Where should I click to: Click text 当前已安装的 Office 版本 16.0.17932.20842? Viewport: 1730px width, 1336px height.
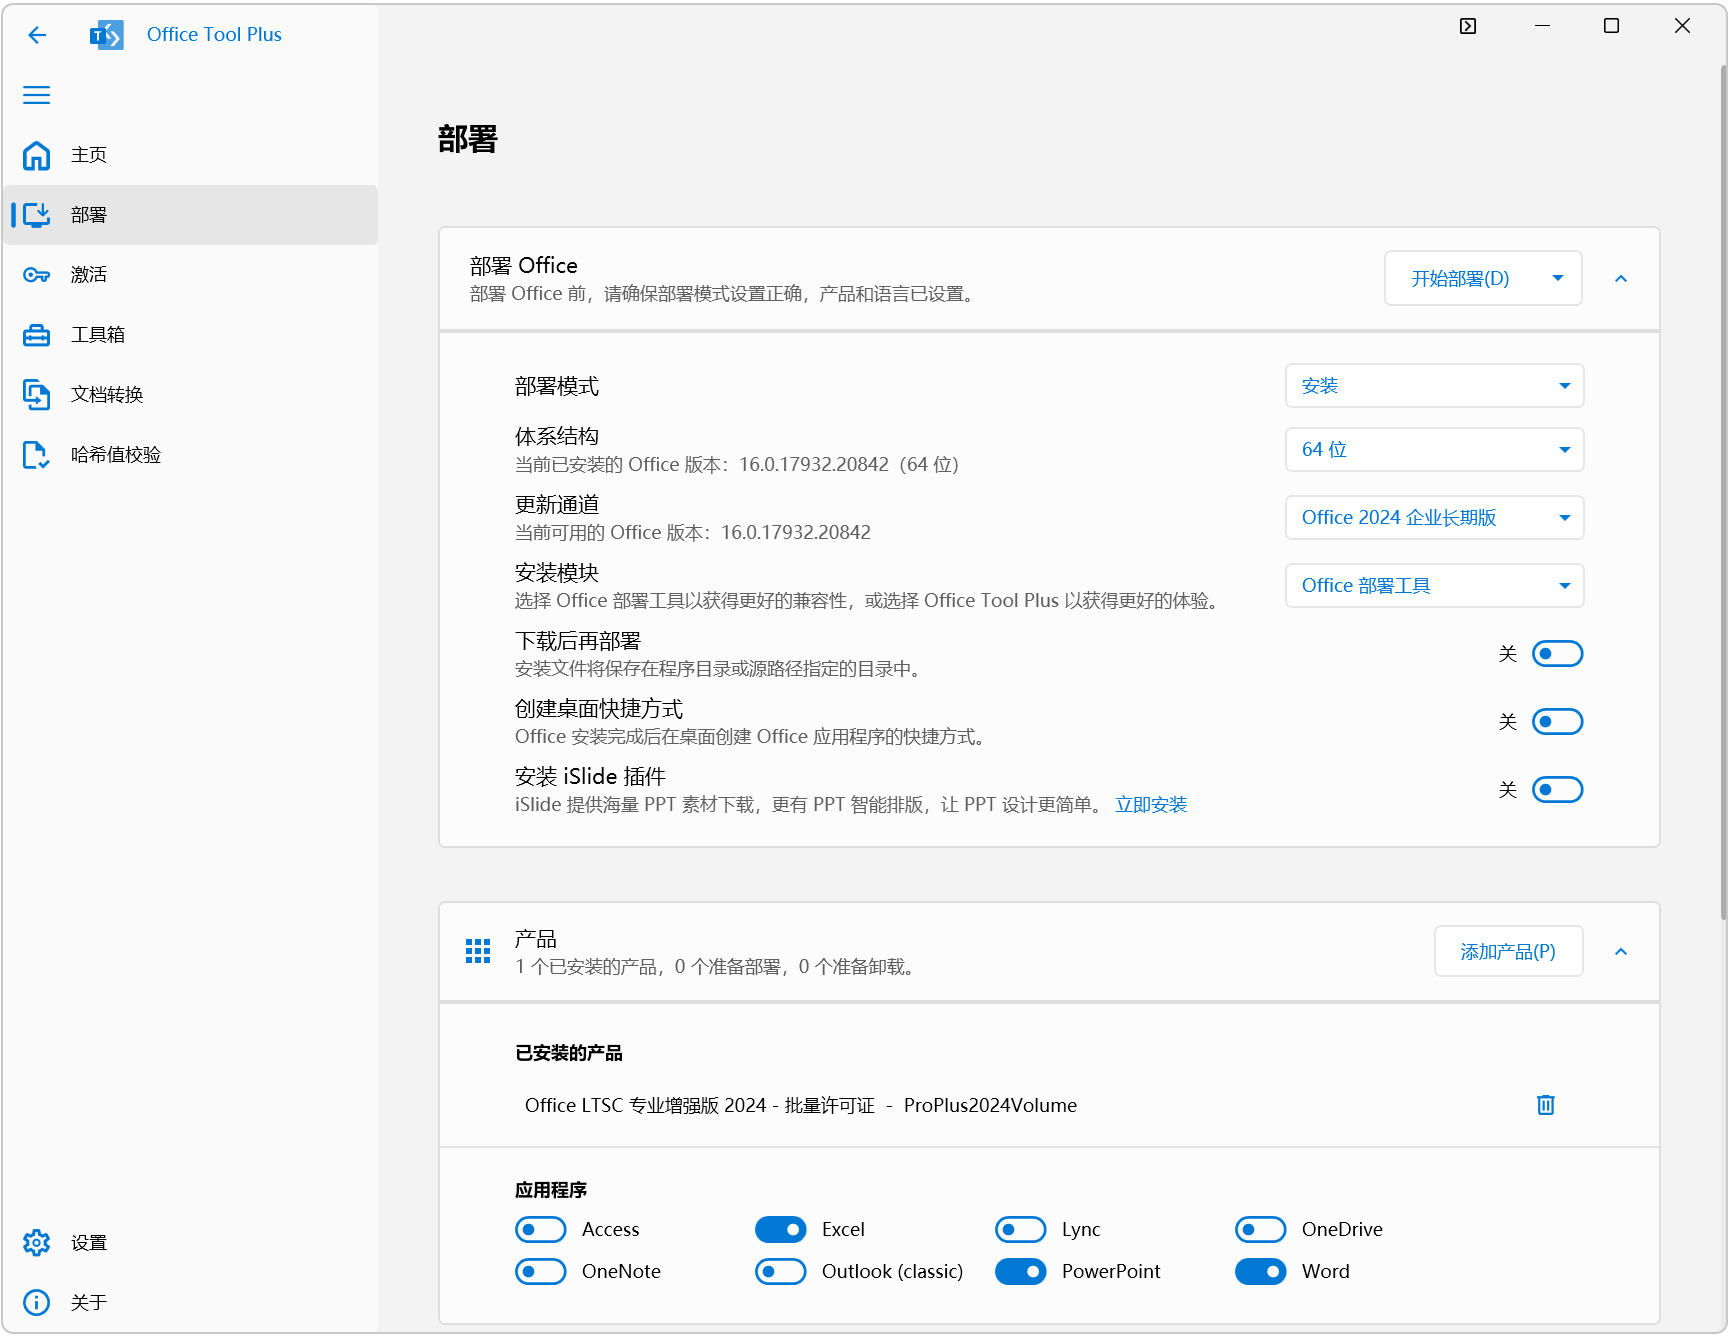tap(737, 465)
